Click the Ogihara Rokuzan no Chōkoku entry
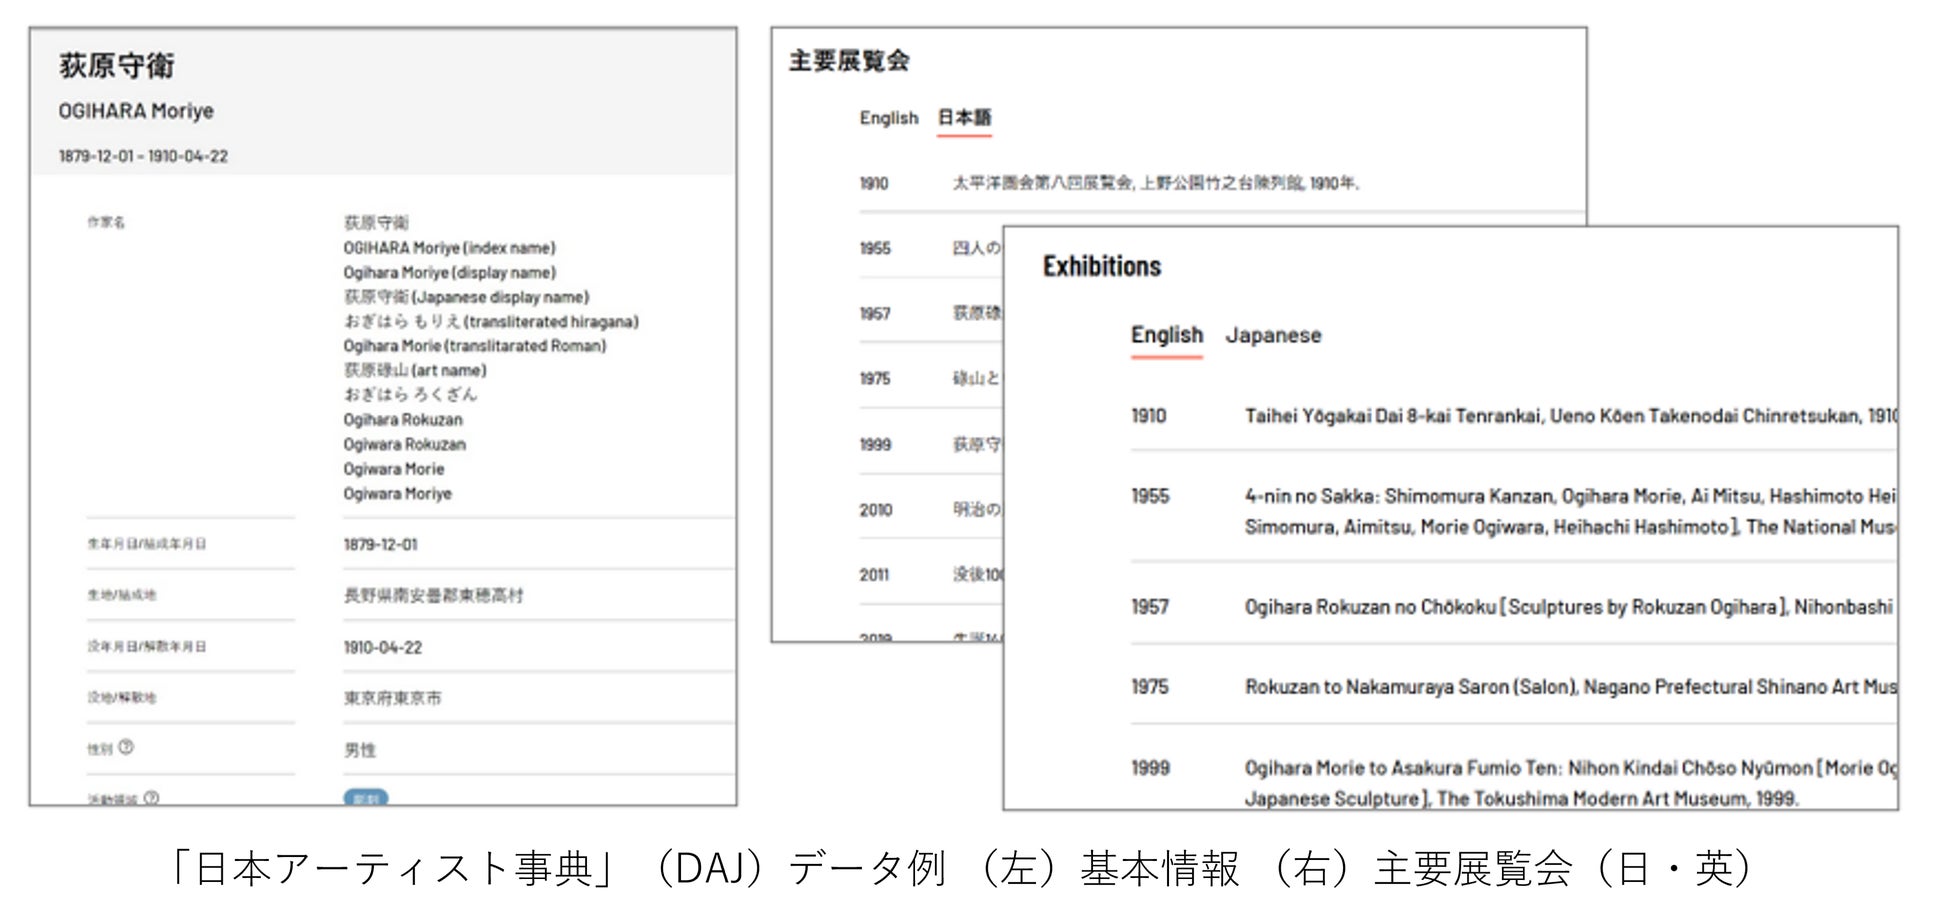This screenshot has height=919, width=1950. (x=1569, y=607)
